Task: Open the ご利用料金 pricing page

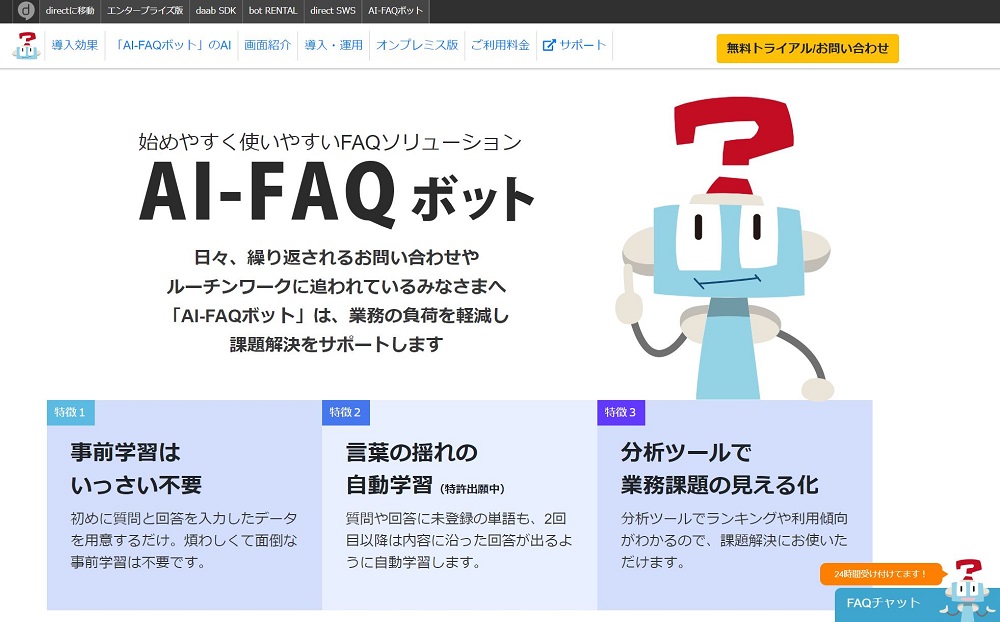Action: [500, 46]
